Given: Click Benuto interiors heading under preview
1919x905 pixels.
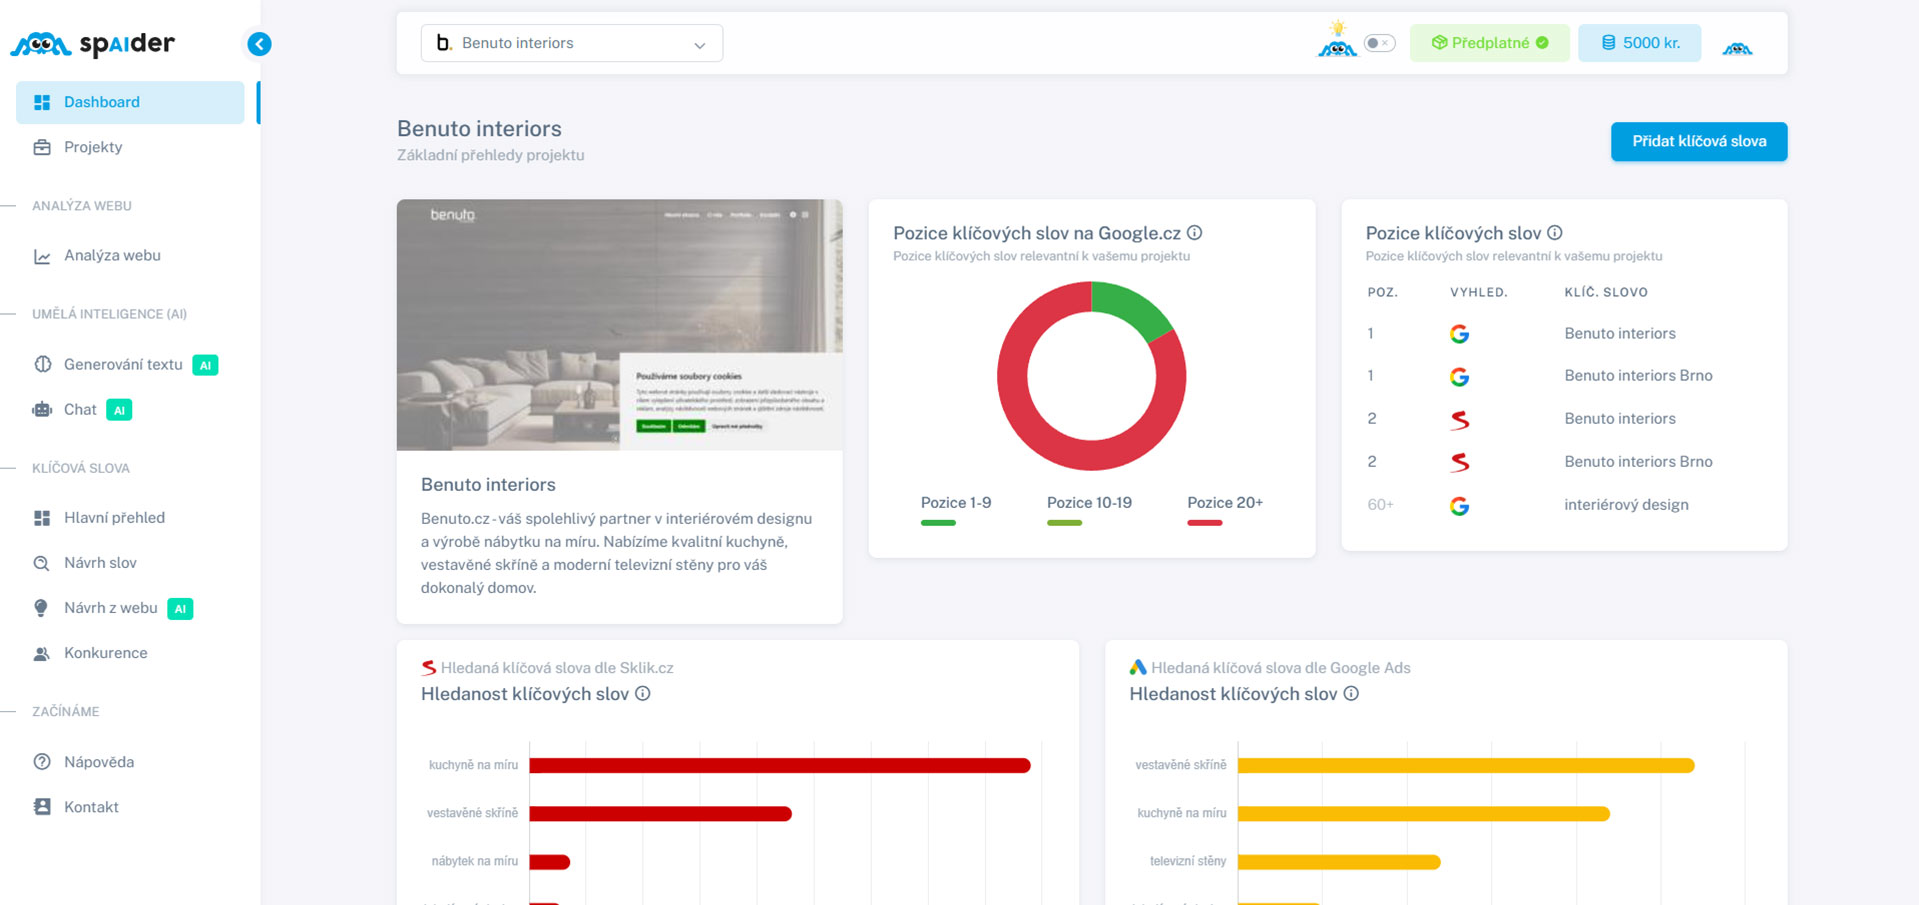Looking at the screenshot, I should 488,484.
